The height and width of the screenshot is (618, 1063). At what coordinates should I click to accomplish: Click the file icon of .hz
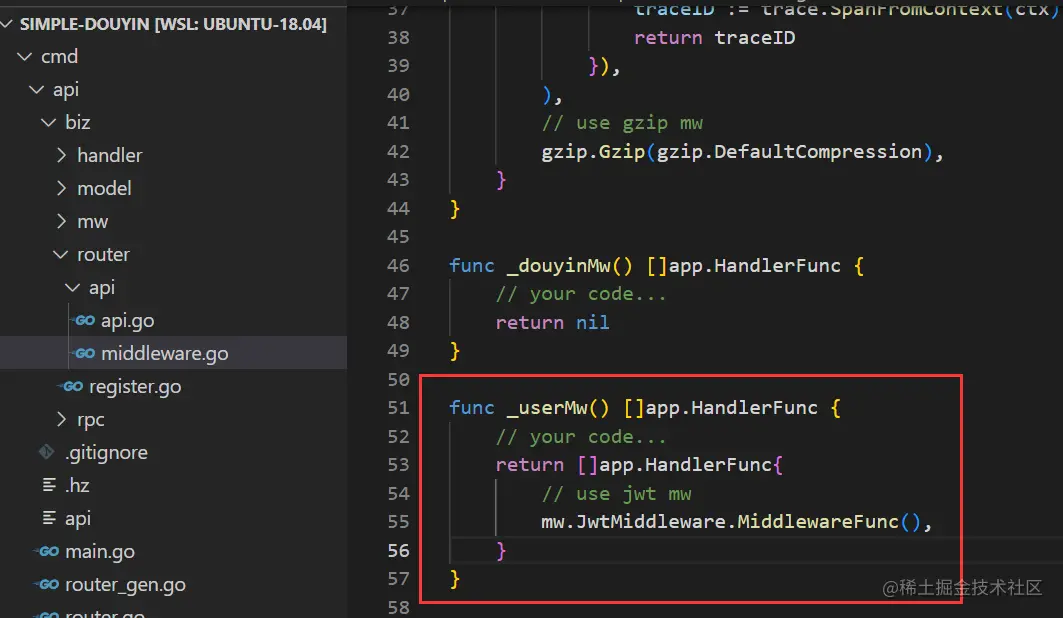tap(49, 485)
